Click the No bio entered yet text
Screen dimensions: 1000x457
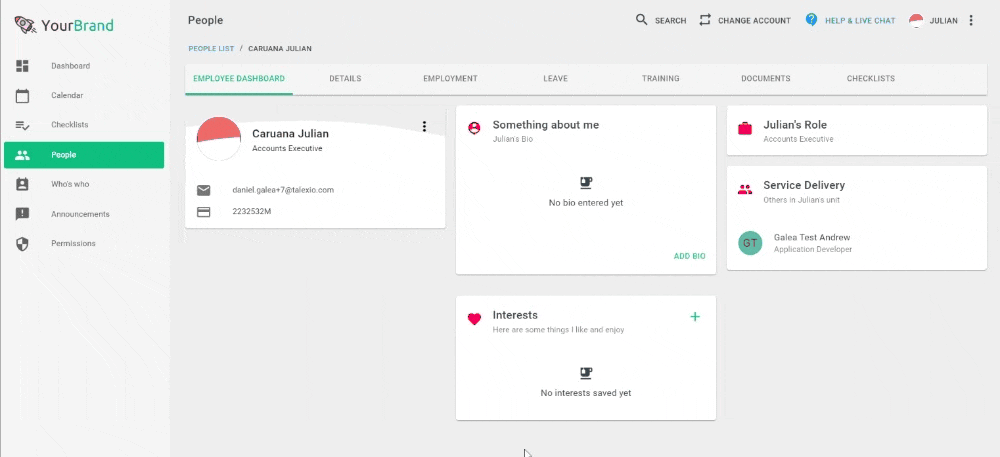click(x=585, y=203)
